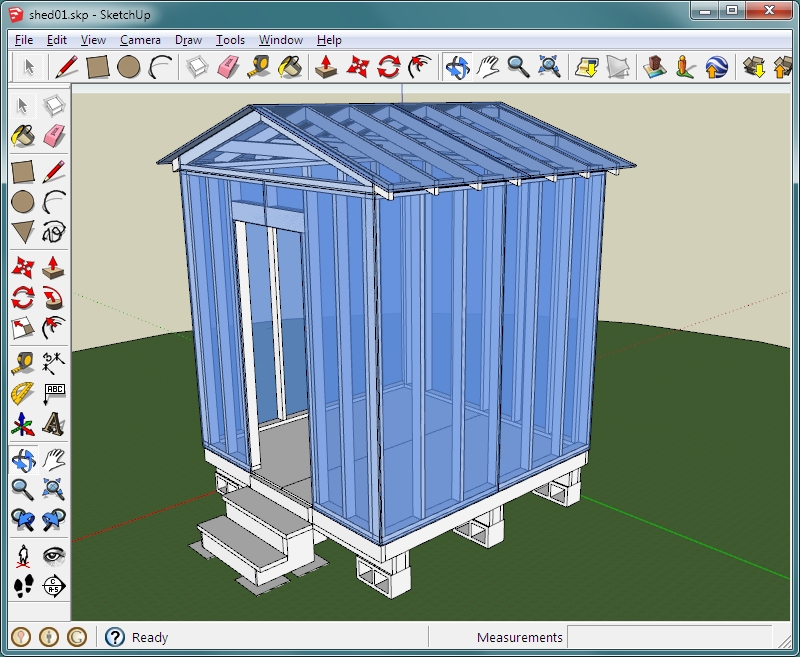Select the pink Eraser in the horizontal toolbar
The height and width of the screenshot is (657, 800).
228,67
